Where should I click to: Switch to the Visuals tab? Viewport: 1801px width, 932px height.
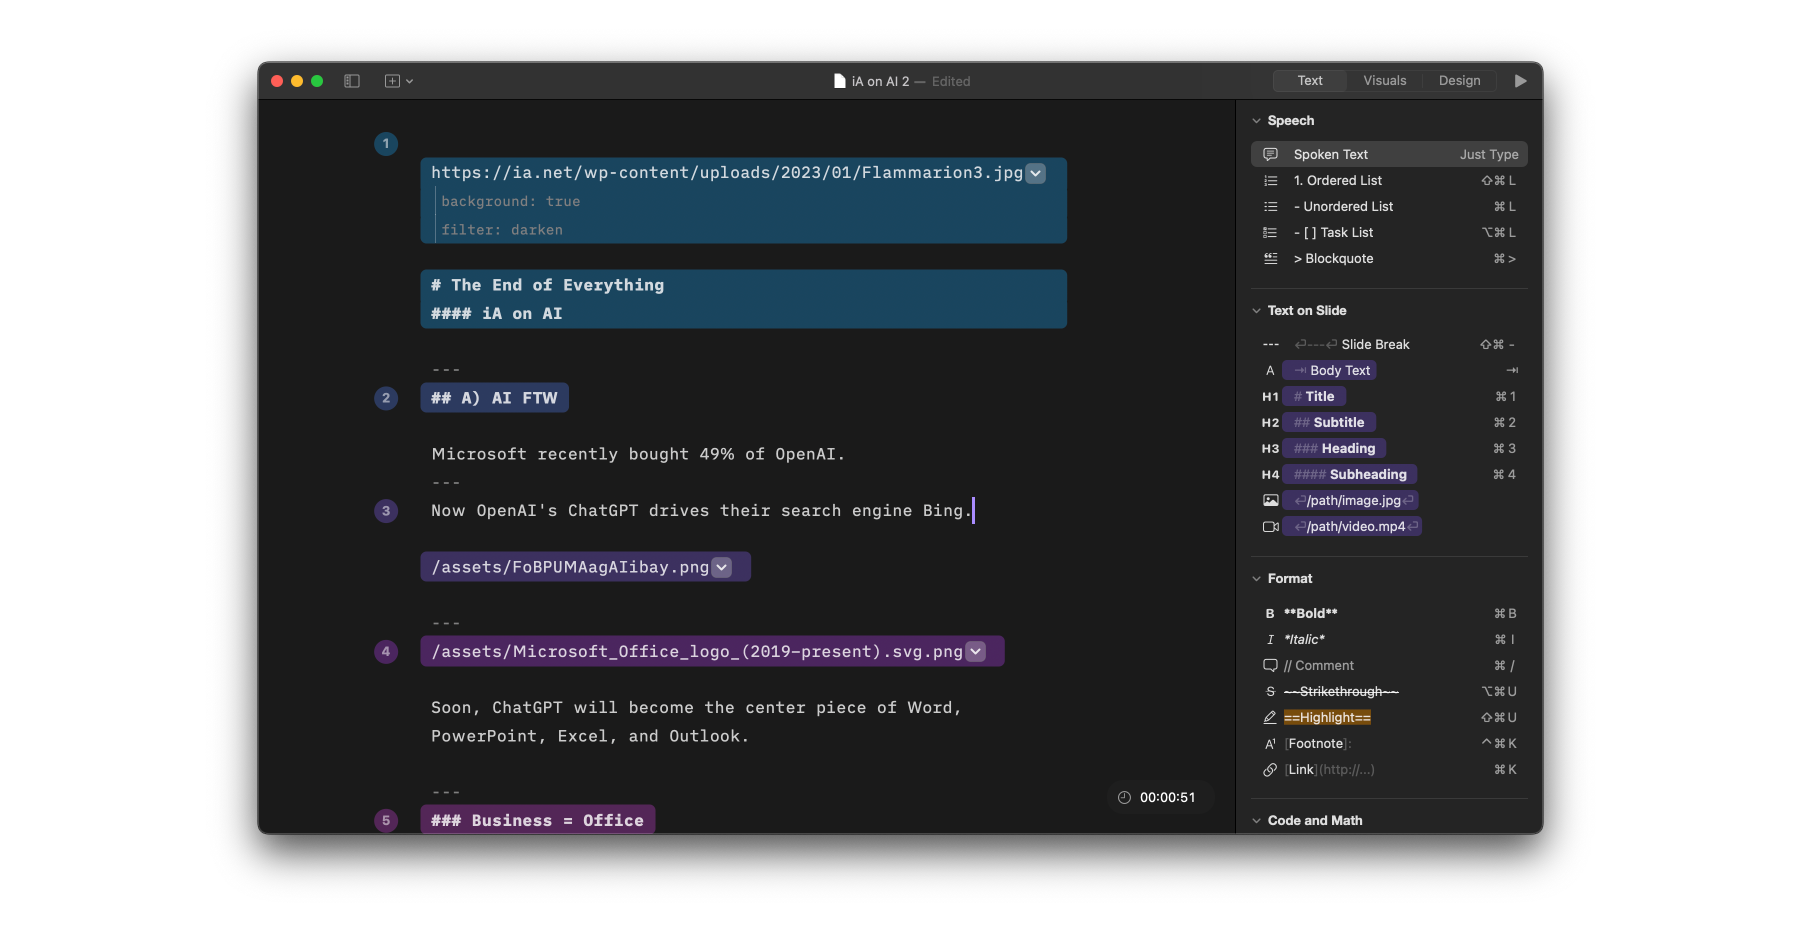[x=1384, y=81]
